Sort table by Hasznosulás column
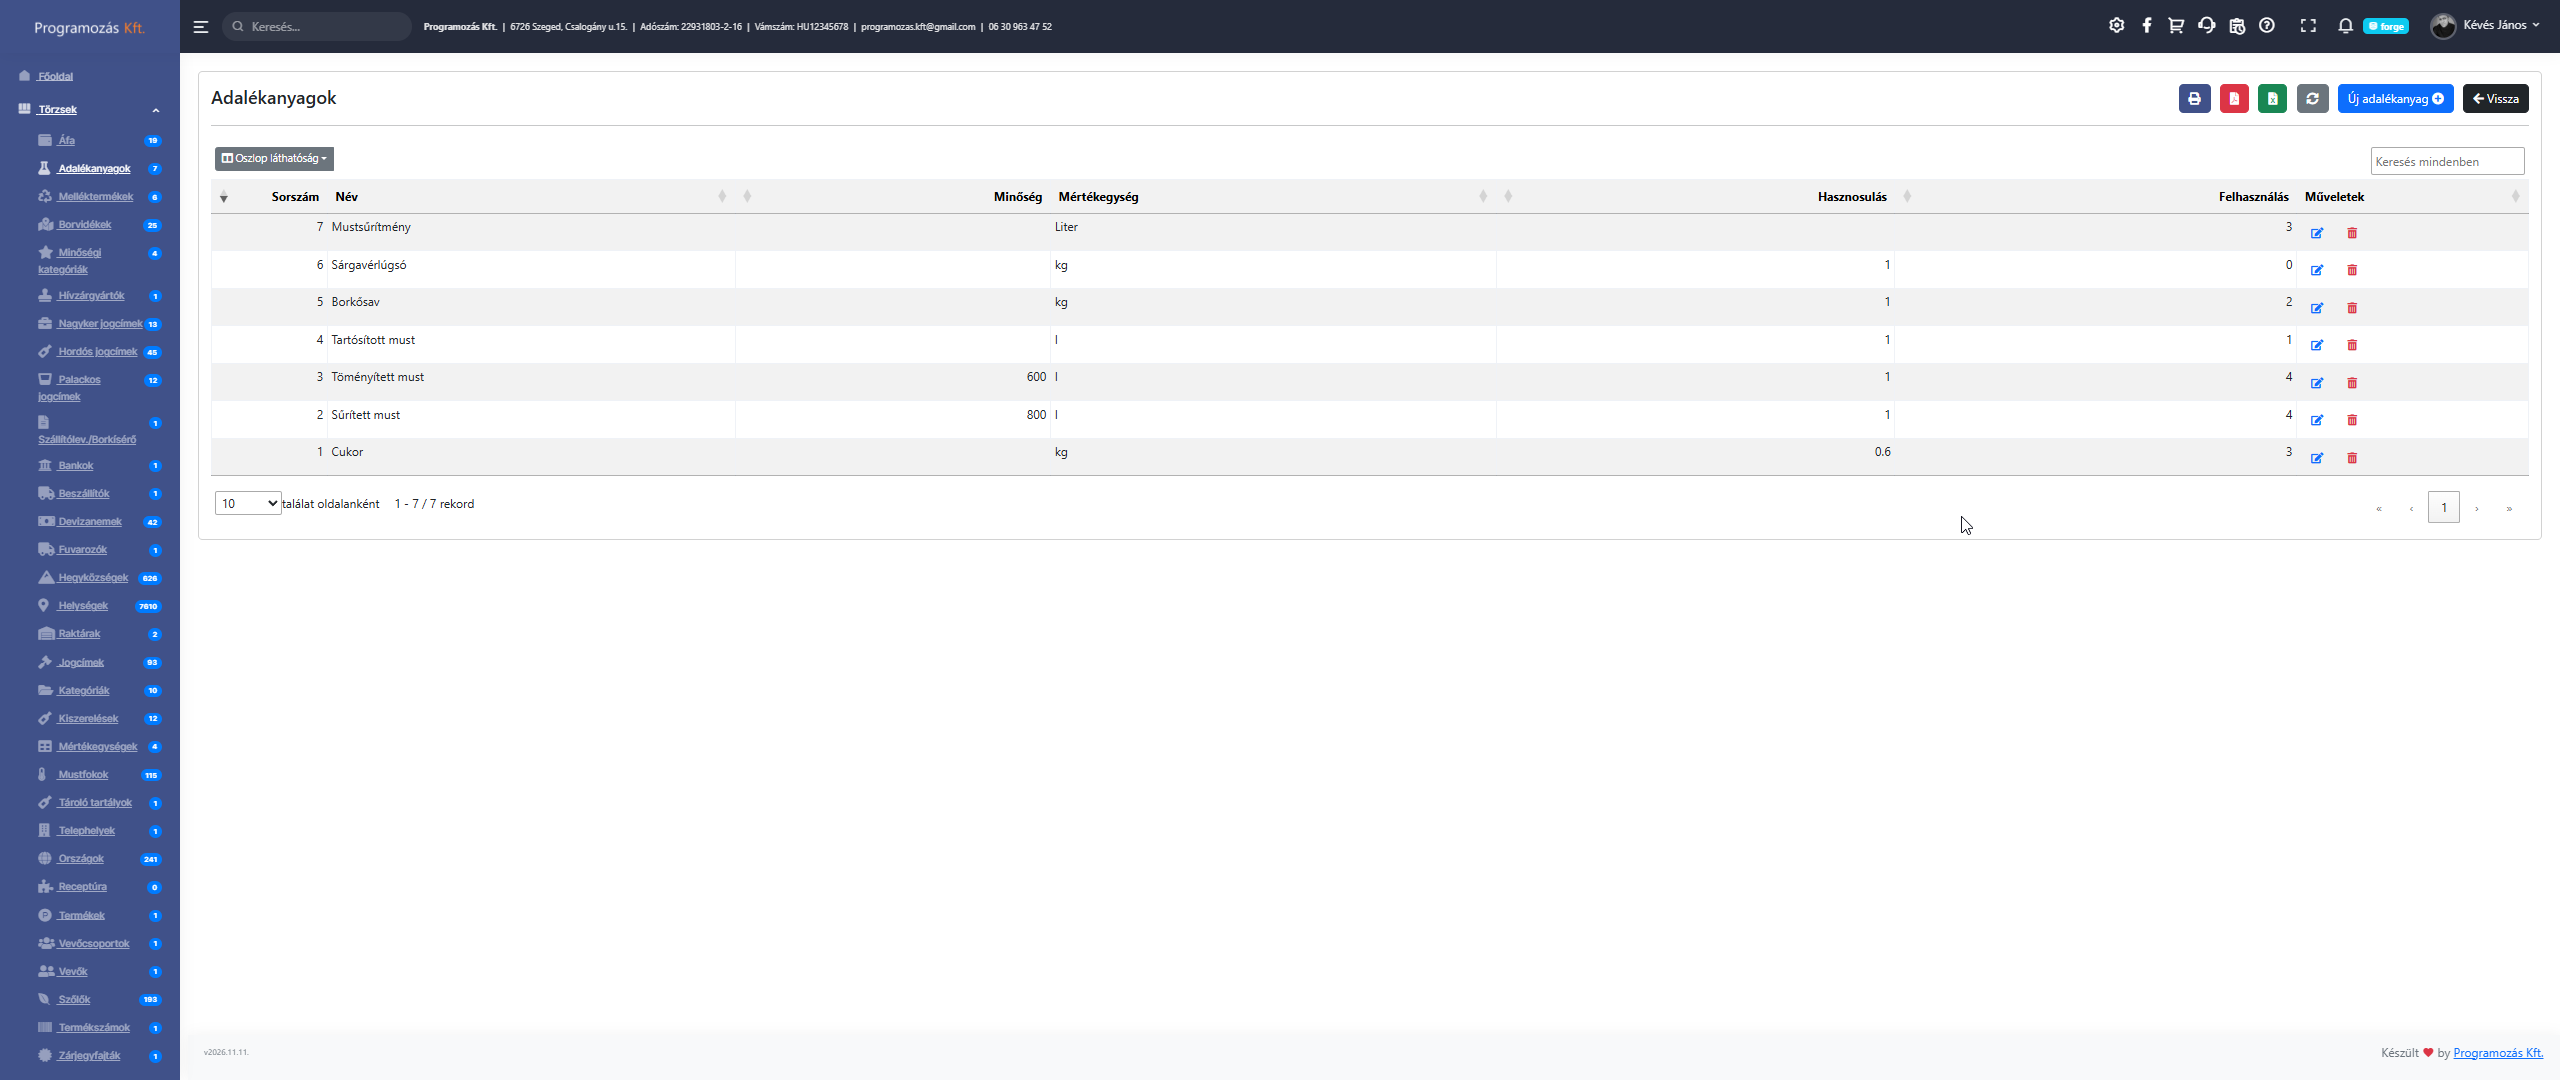Viewport: 2560px width, 1080px height. click(1852, 197)
